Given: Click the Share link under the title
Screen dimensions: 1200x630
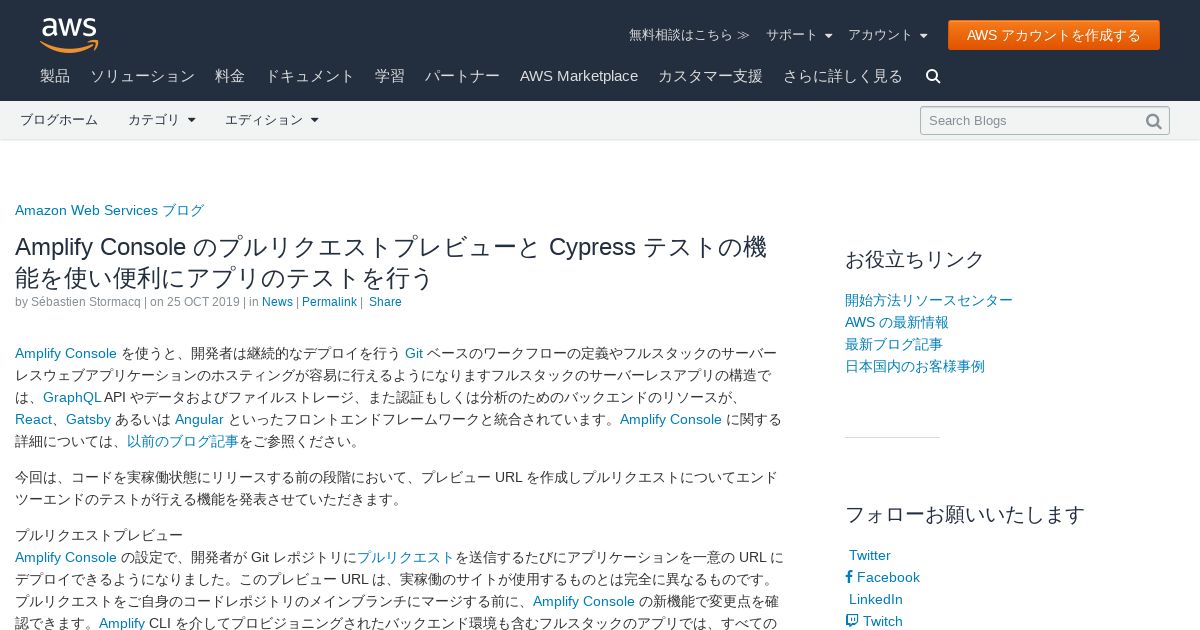Looking at the screenshot, I should 385,302.
